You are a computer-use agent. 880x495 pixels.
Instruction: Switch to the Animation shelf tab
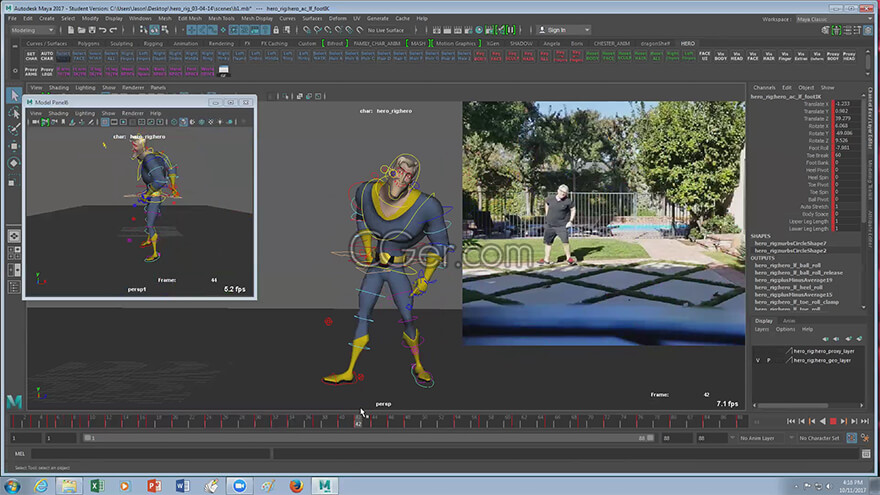point(185,43)
